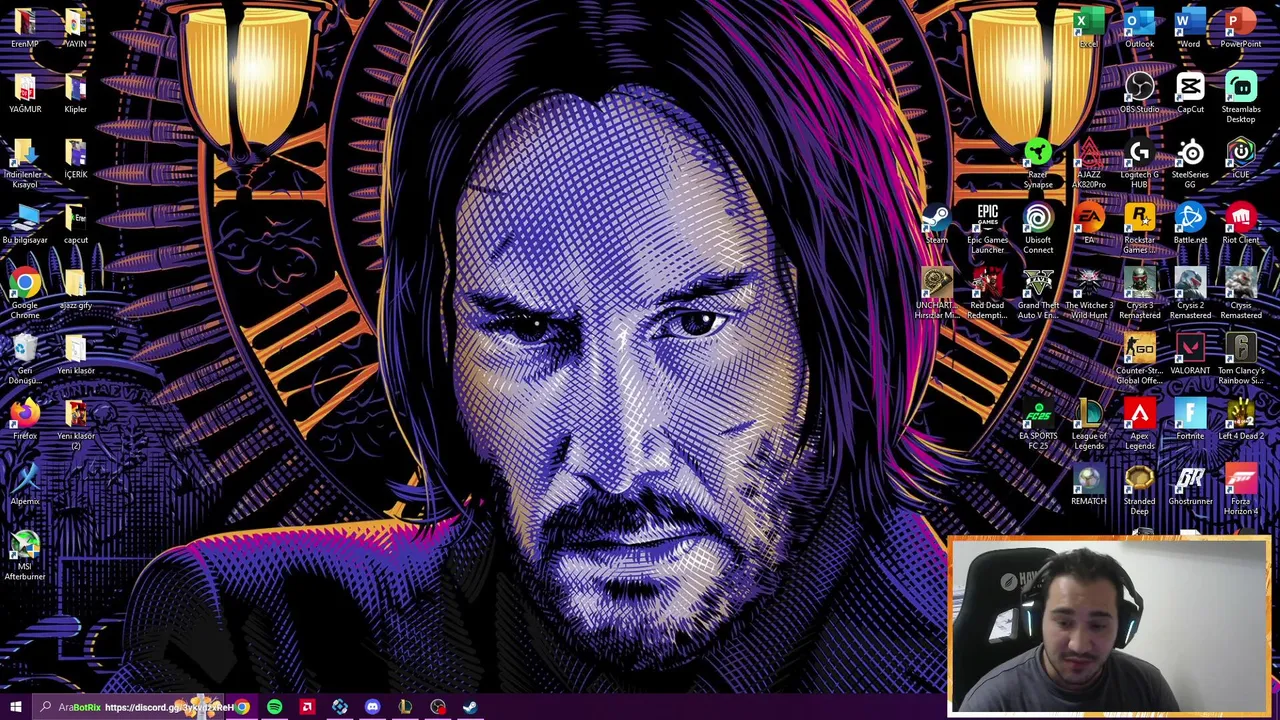The height and width of the screenshot is (720, 1280).
Task: Open the Firefox desktop shortcut
Action: click(25, 420)
